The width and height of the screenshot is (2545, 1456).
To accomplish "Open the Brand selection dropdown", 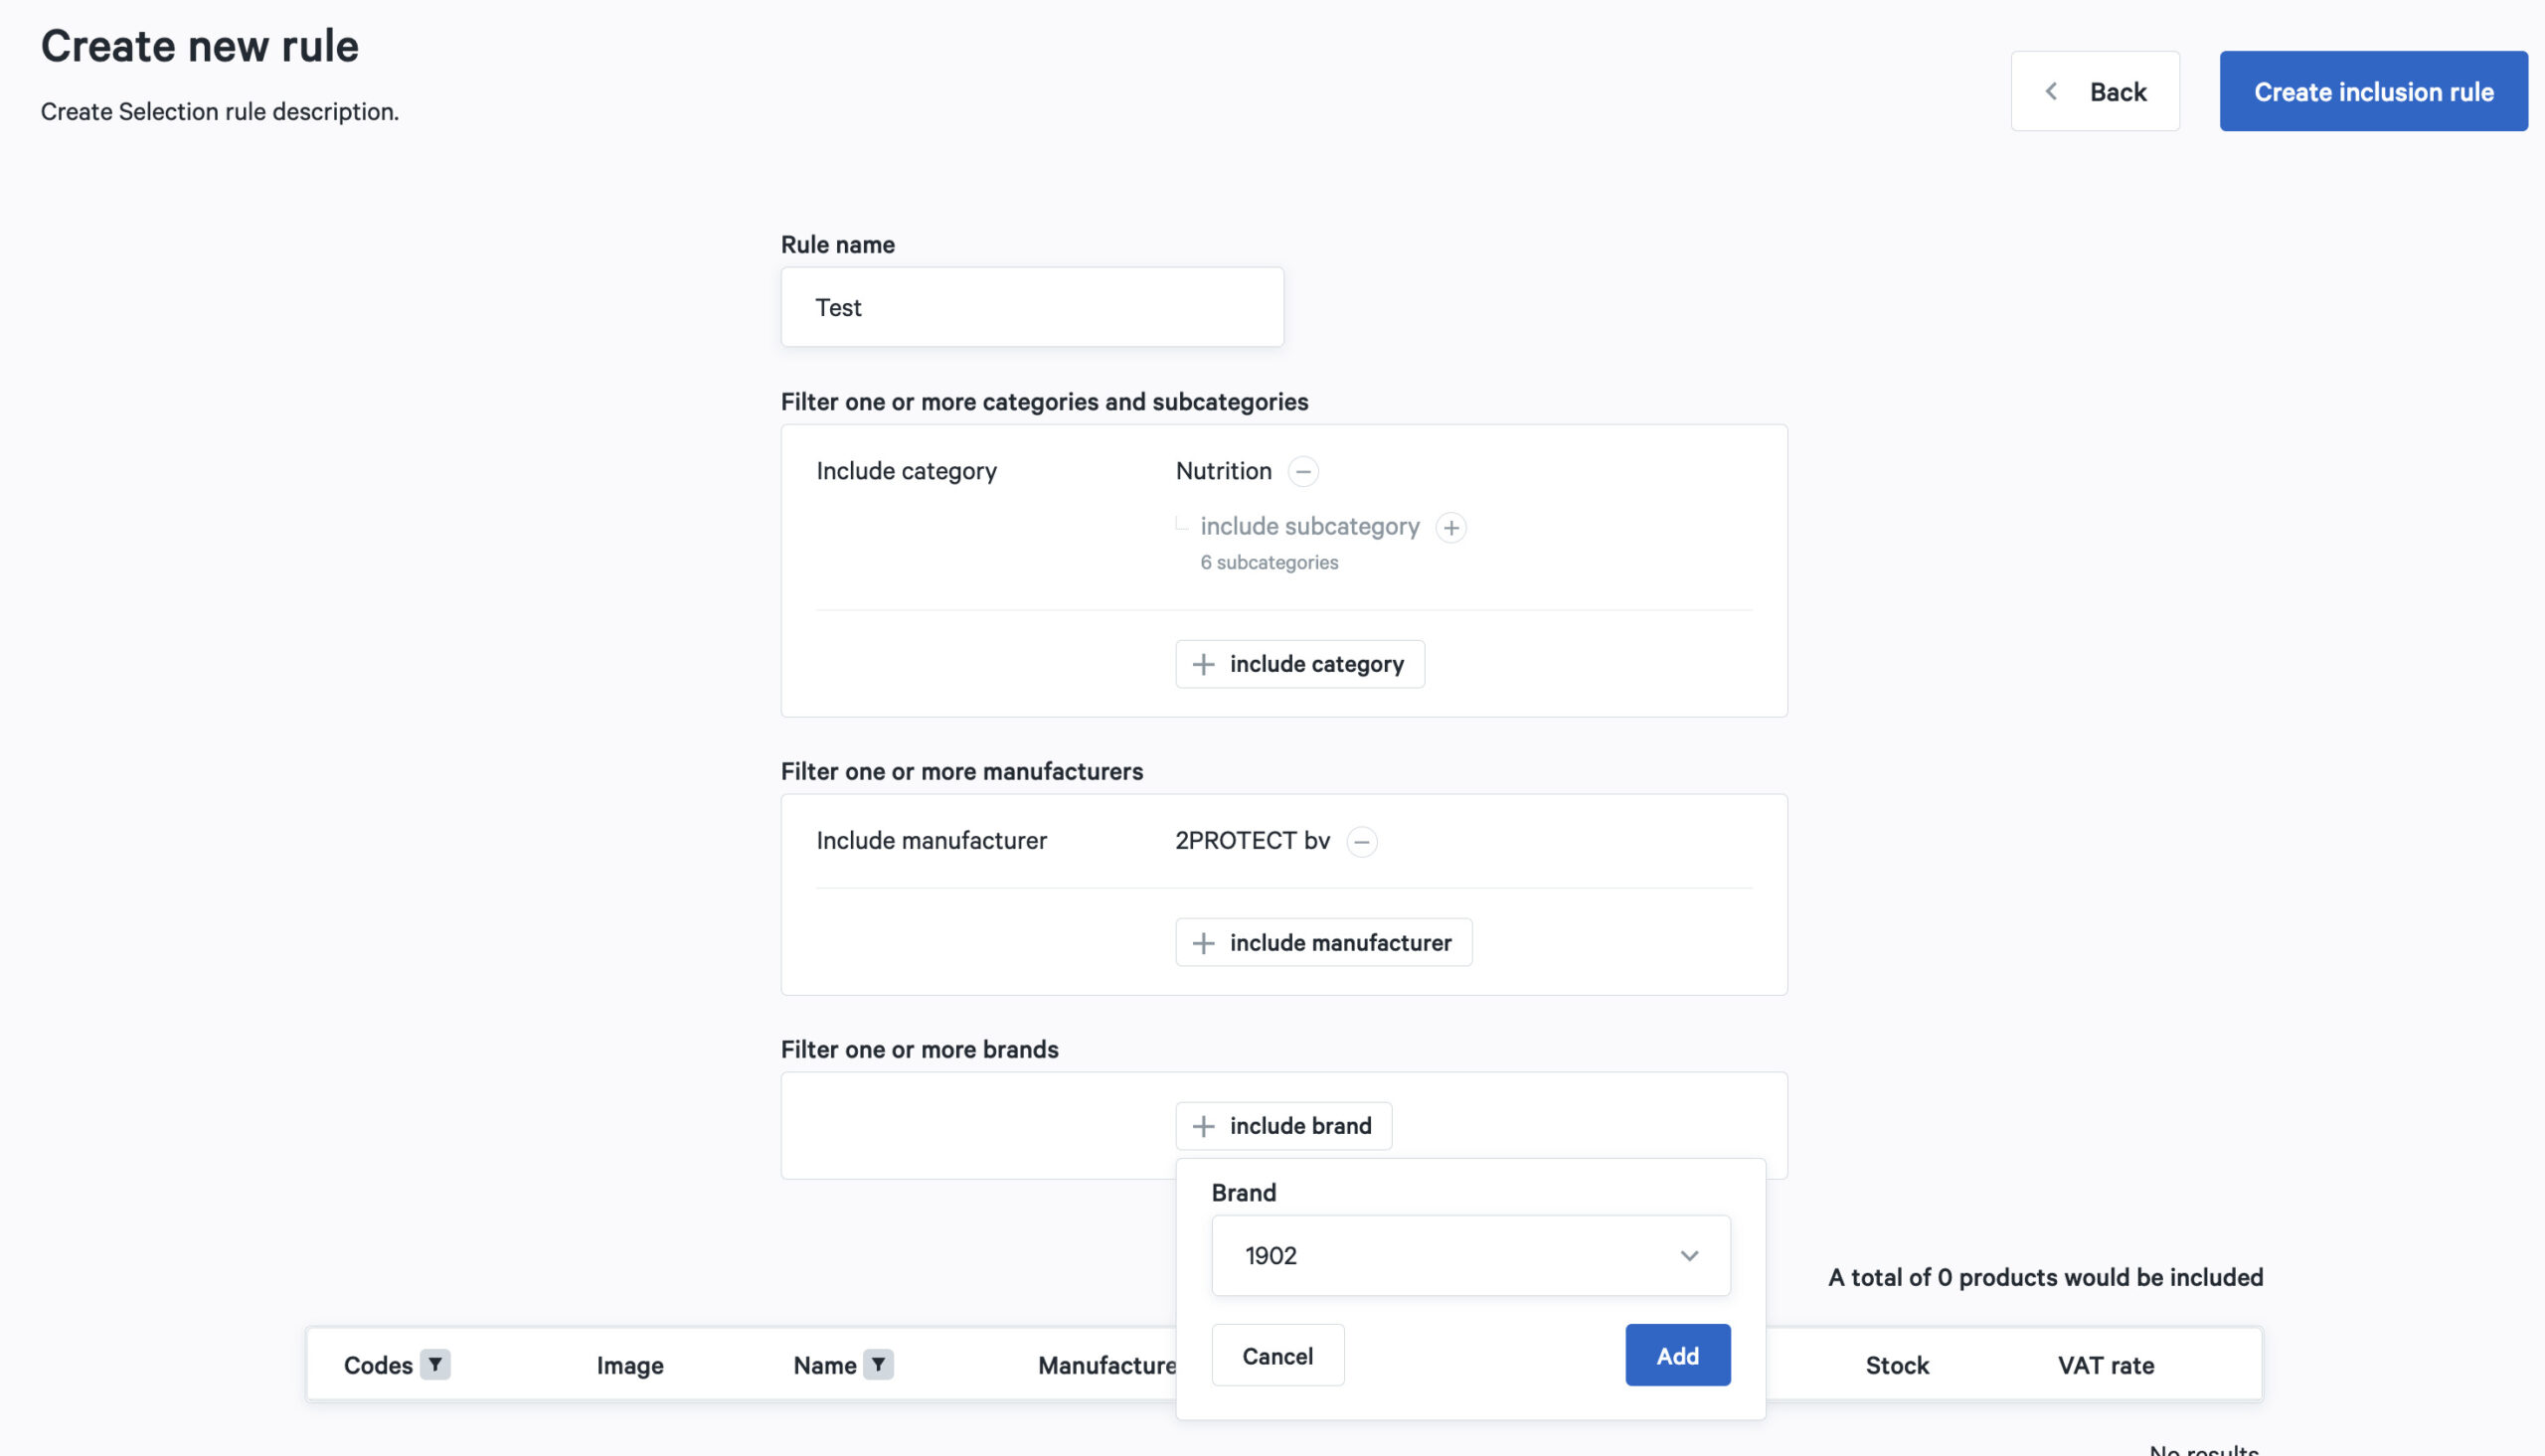I will (1468, 1253).
